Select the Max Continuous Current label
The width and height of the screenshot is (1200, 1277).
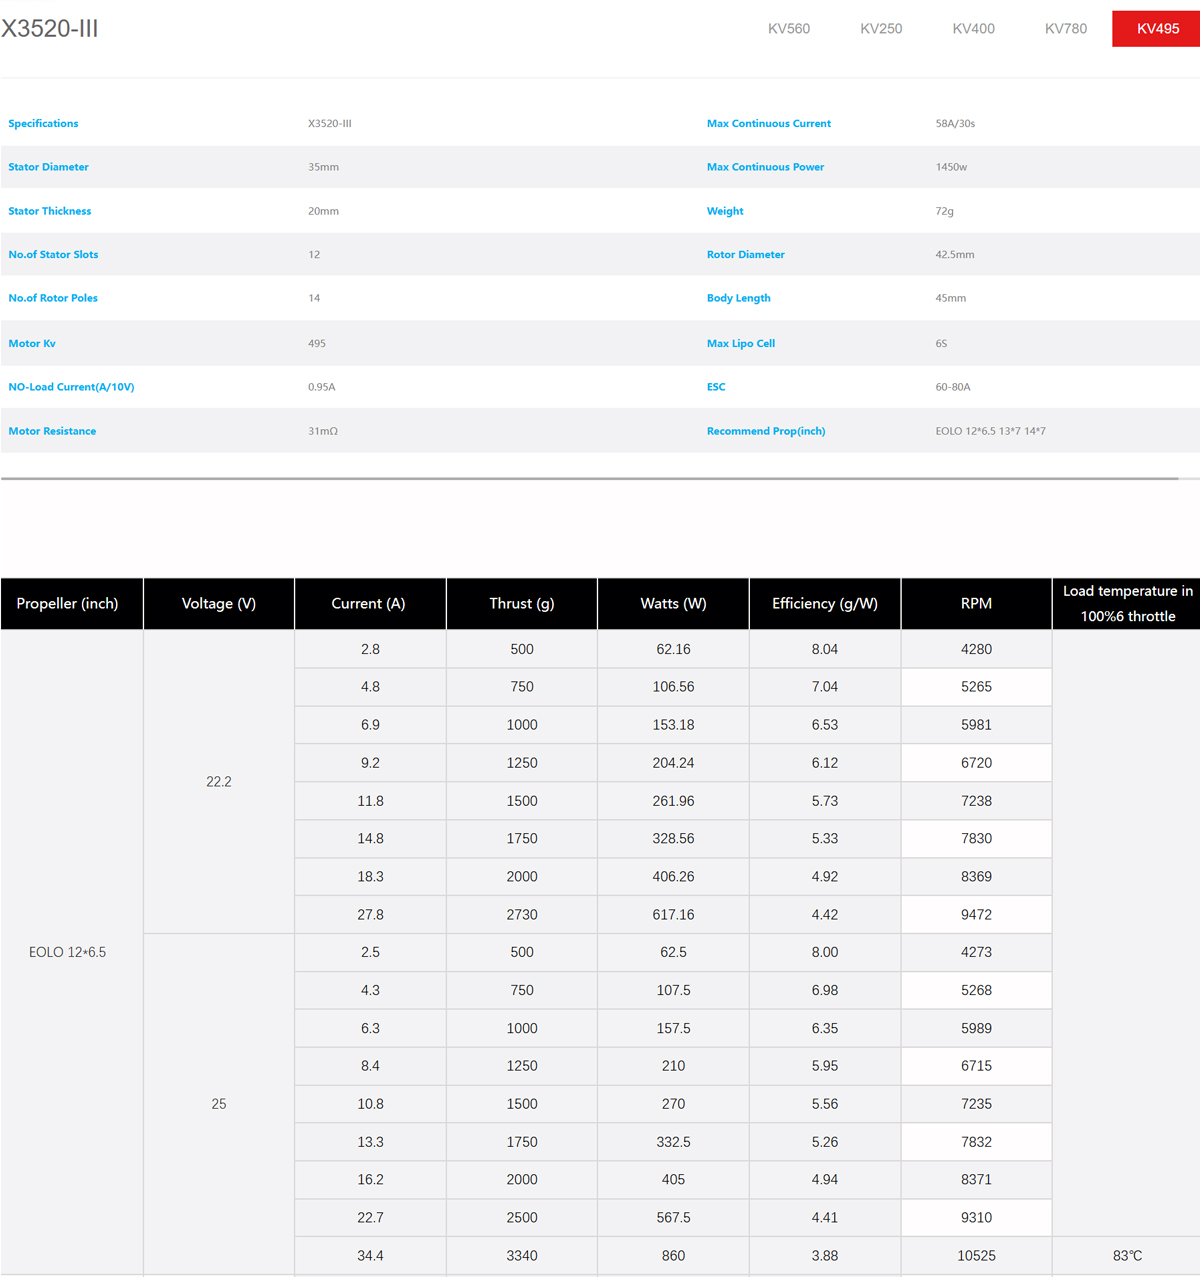[x=768, y=124]
